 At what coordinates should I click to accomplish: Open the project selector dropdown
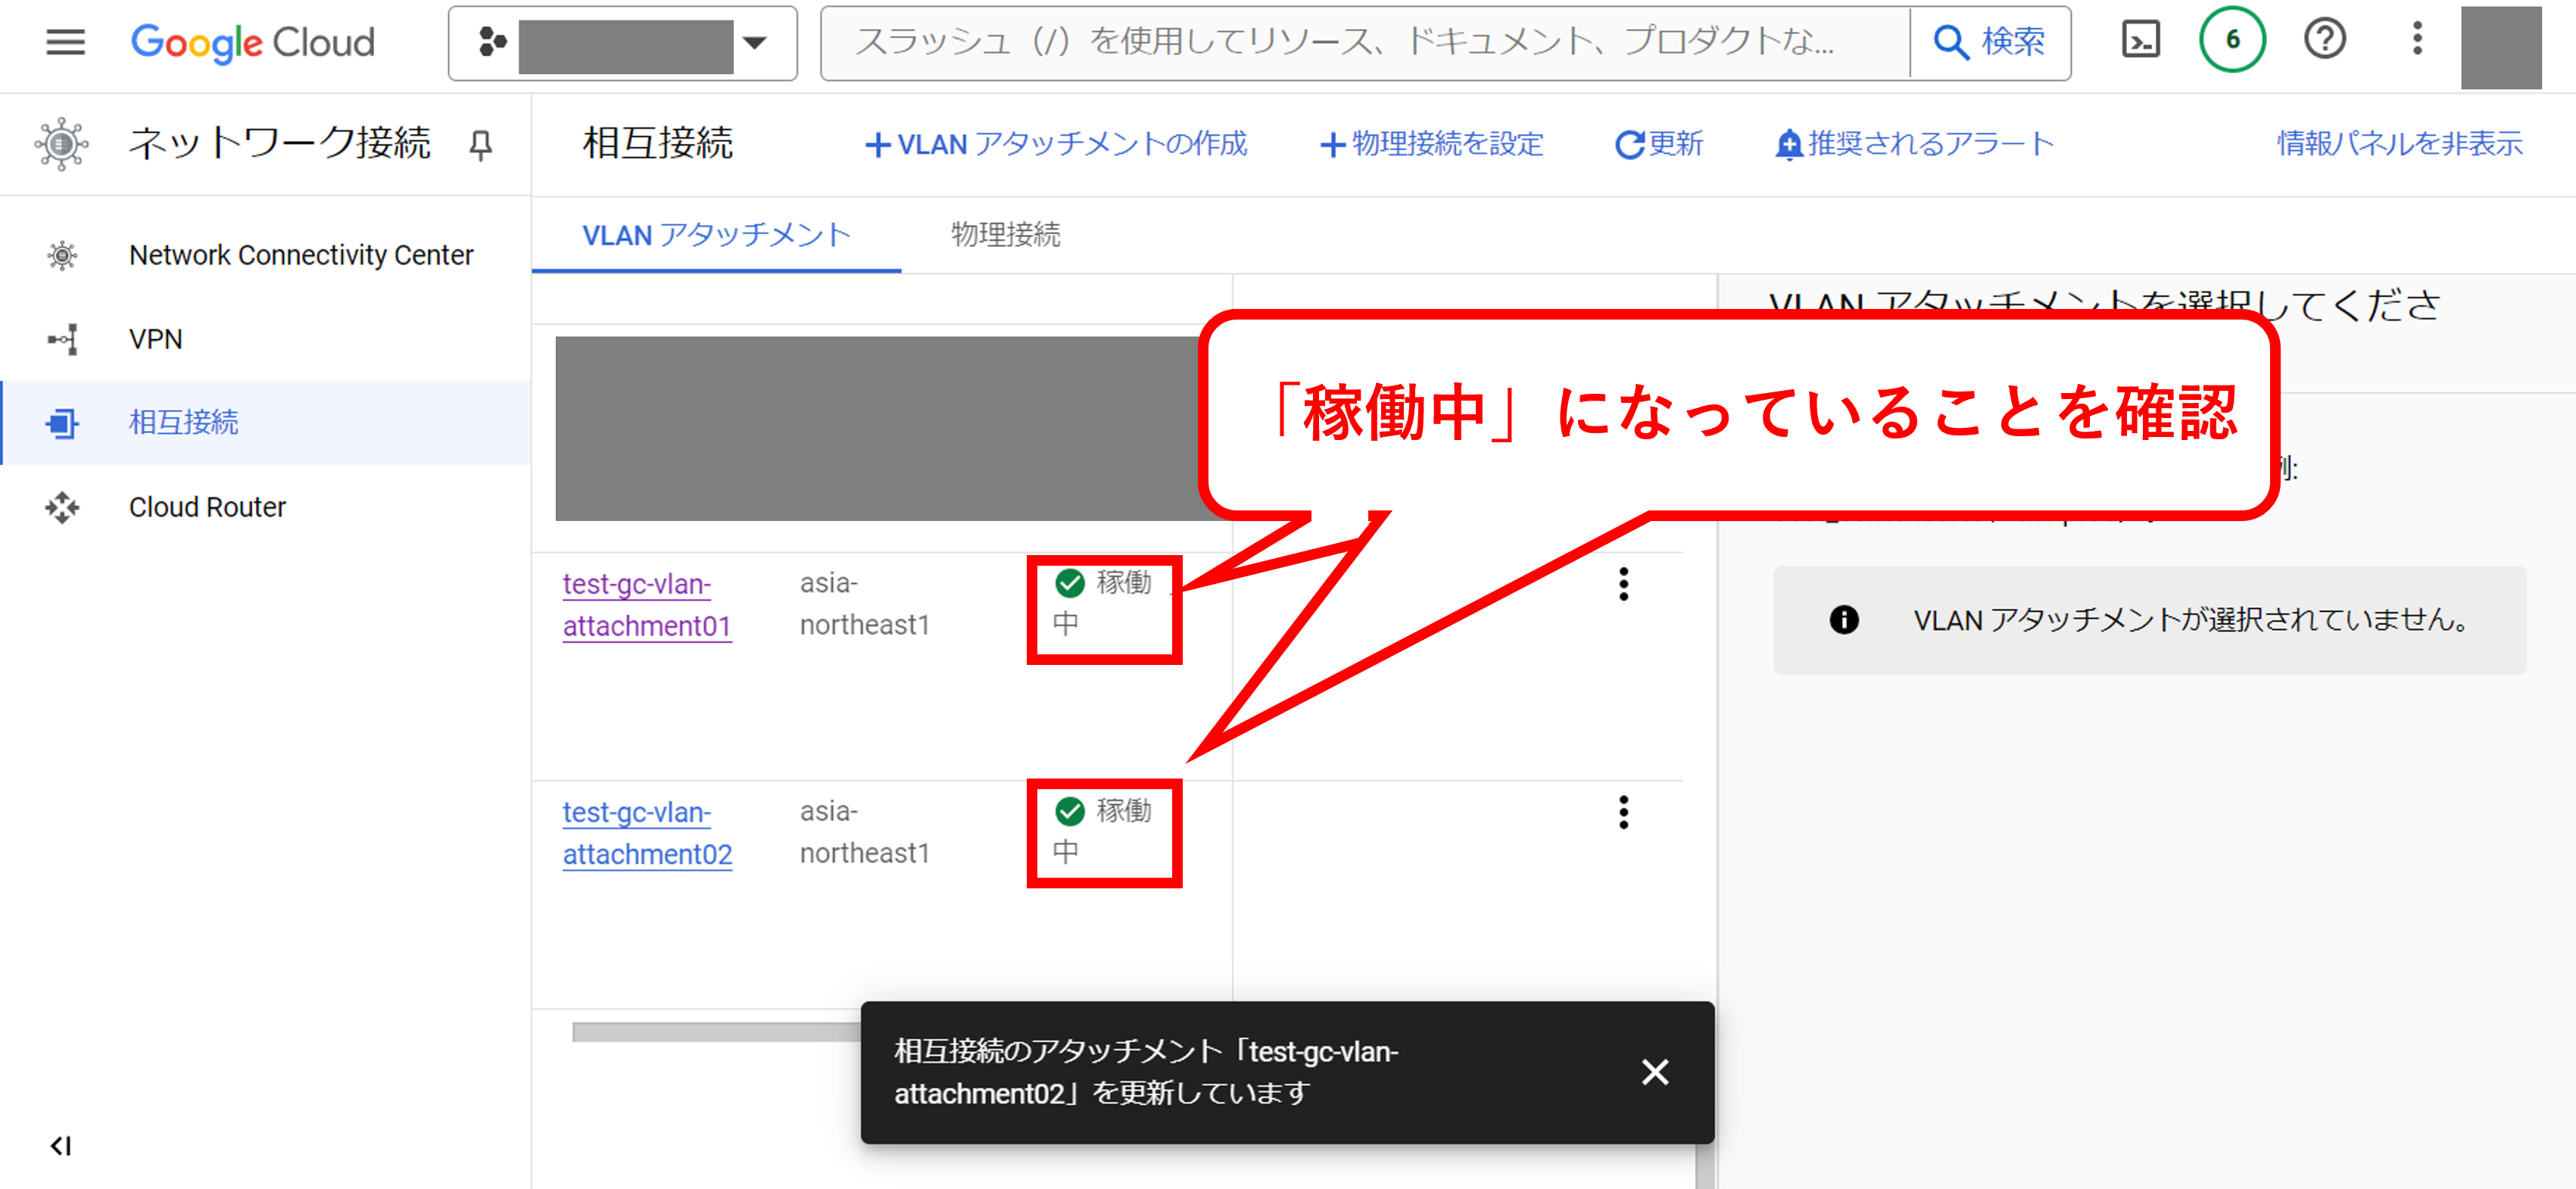tap(622, 43)
